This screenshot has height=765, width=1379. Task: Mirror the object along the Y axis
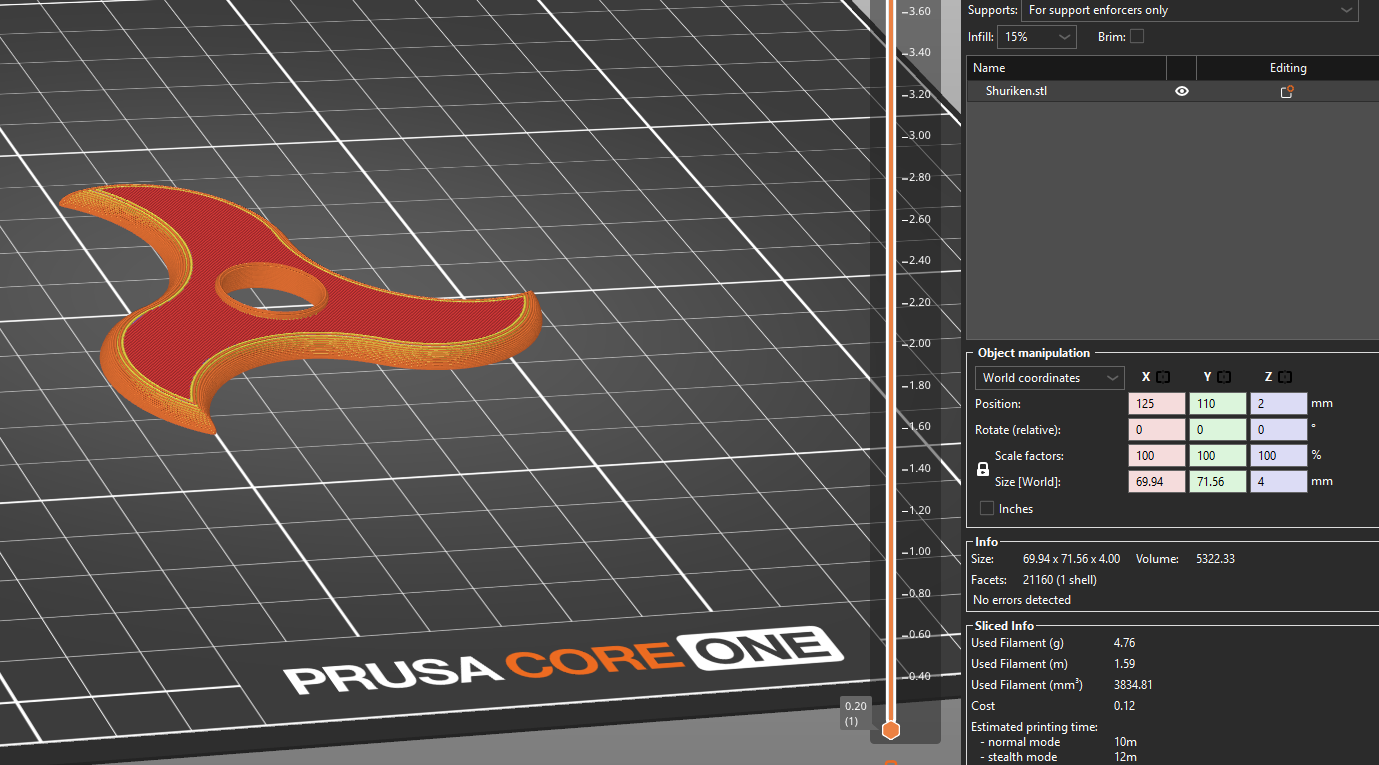(x=1224, y=377)
